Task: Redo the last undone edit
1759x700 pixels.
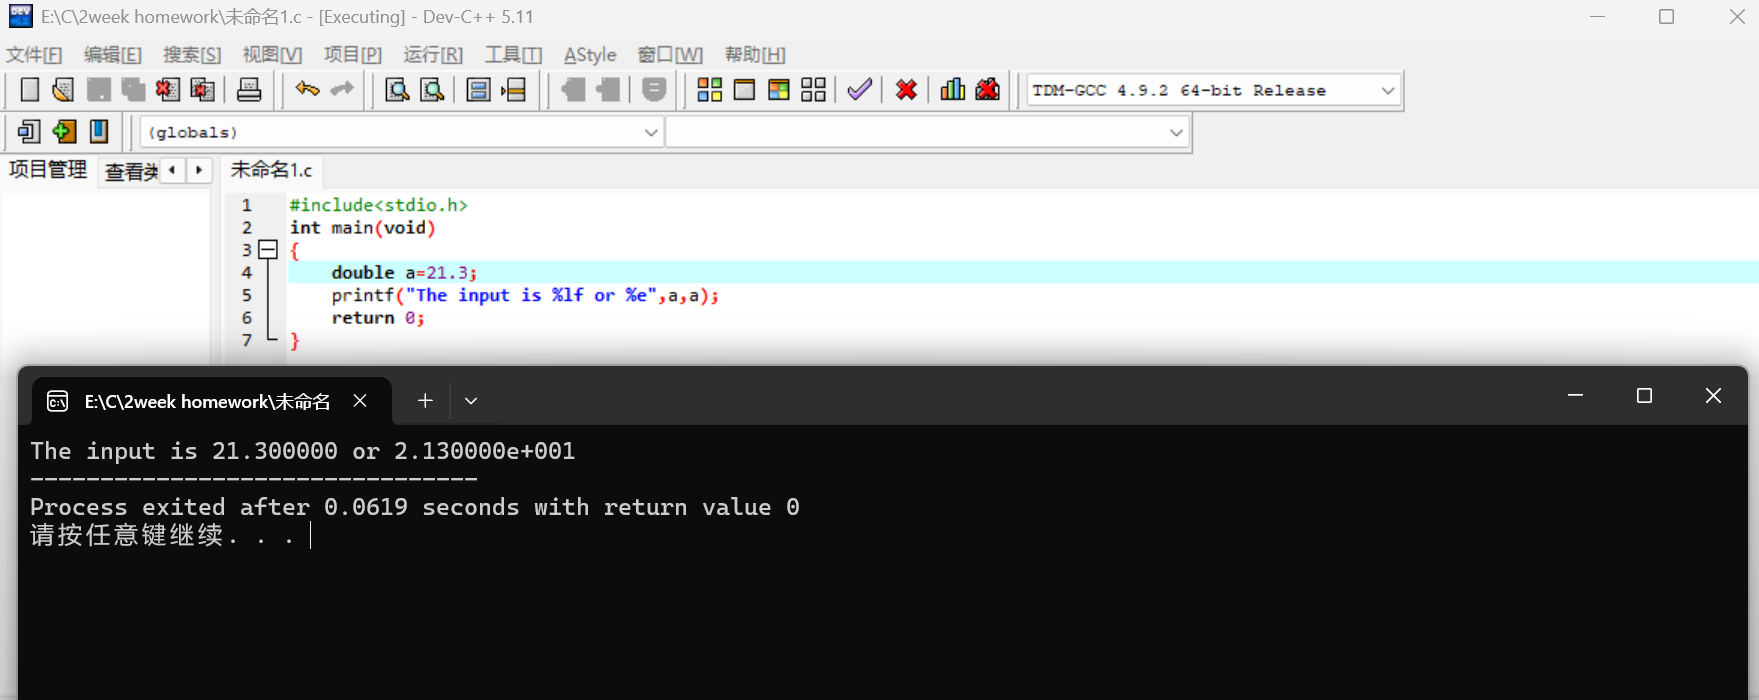Action: click(x=342, y=90)
